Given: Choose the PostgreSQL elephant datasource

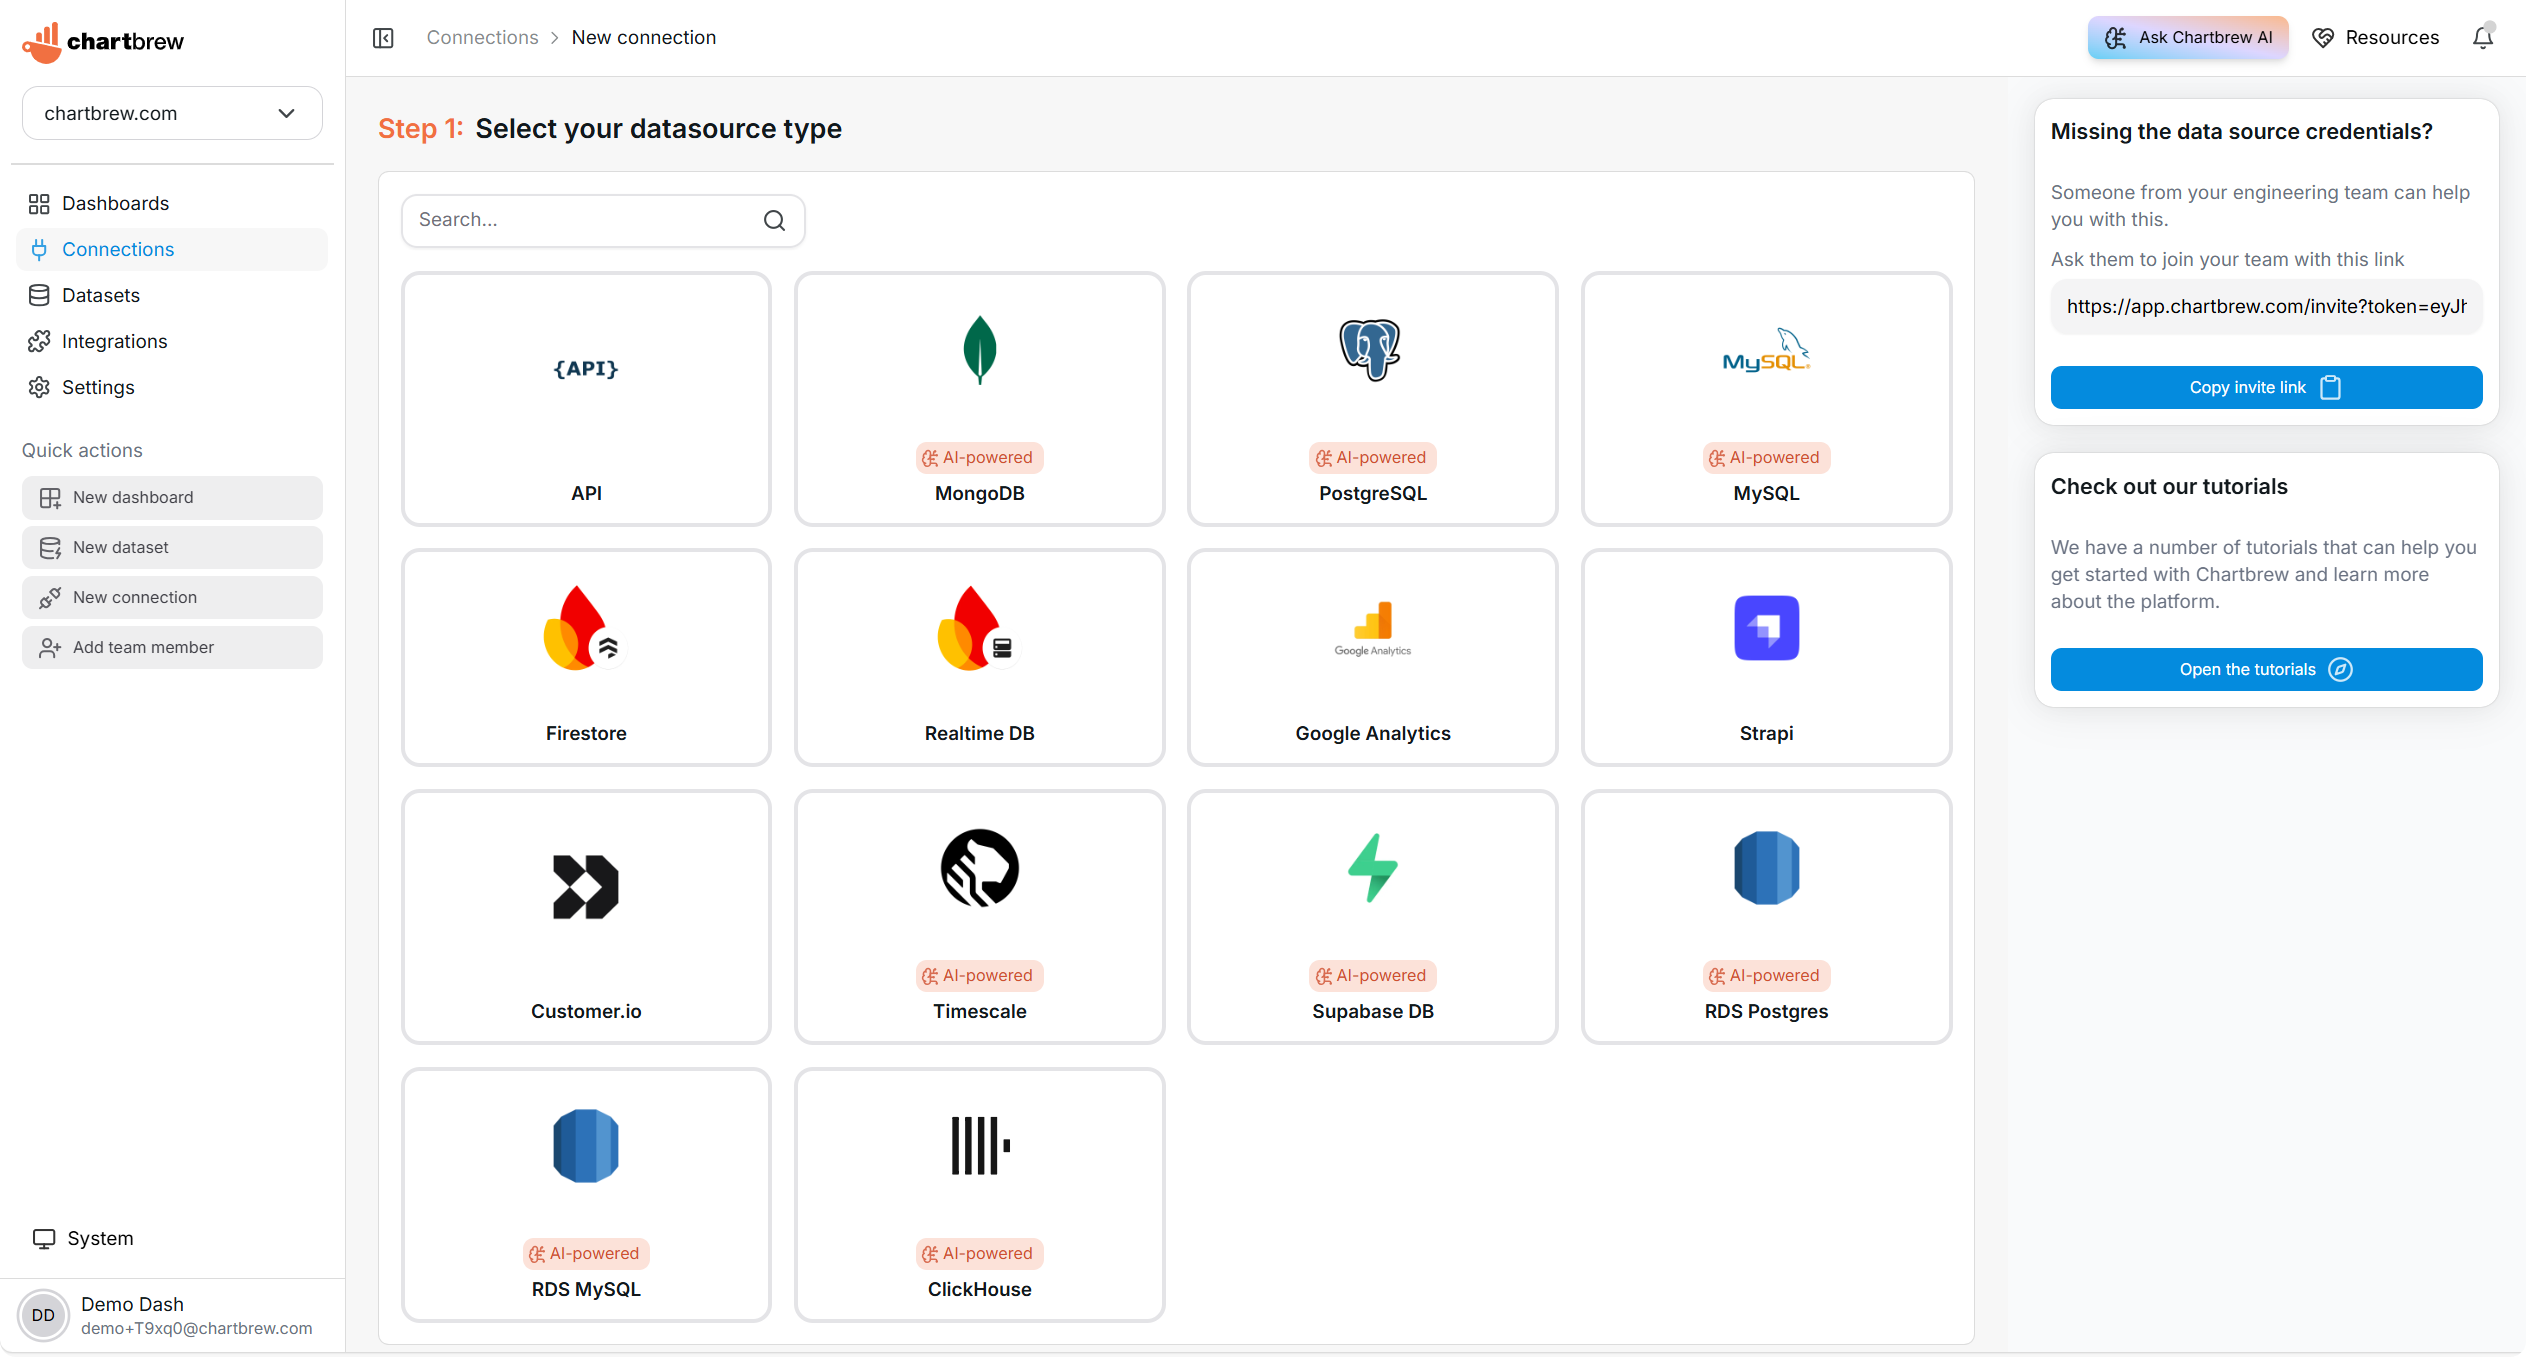Looking at the screenshot, I should 1371,350.
